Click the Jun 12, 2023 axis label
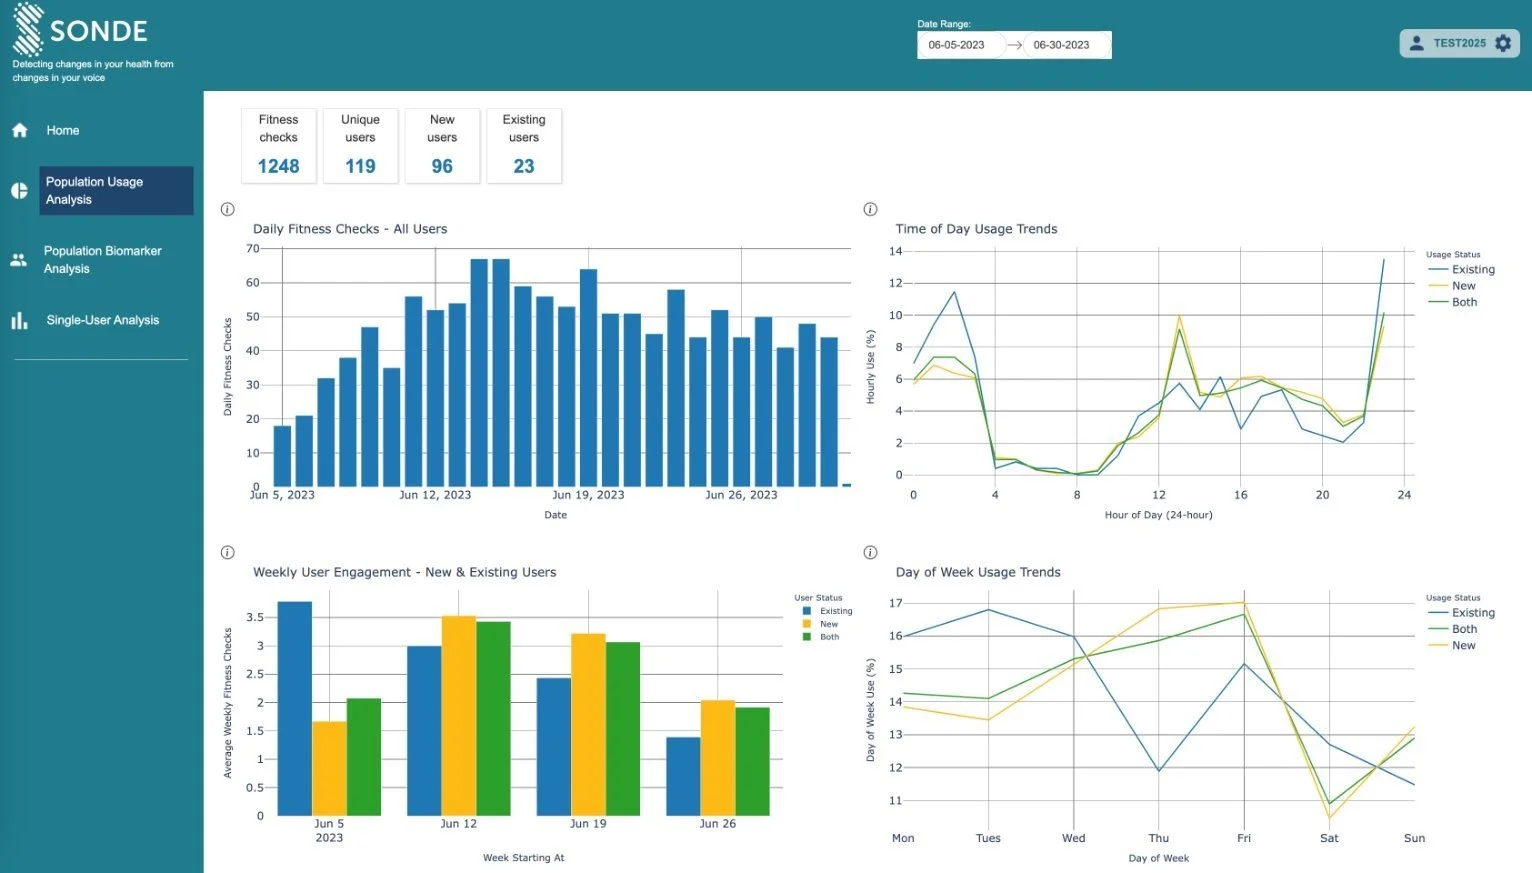Viewport: 1532px width, 873px height. tap(435, 495)
